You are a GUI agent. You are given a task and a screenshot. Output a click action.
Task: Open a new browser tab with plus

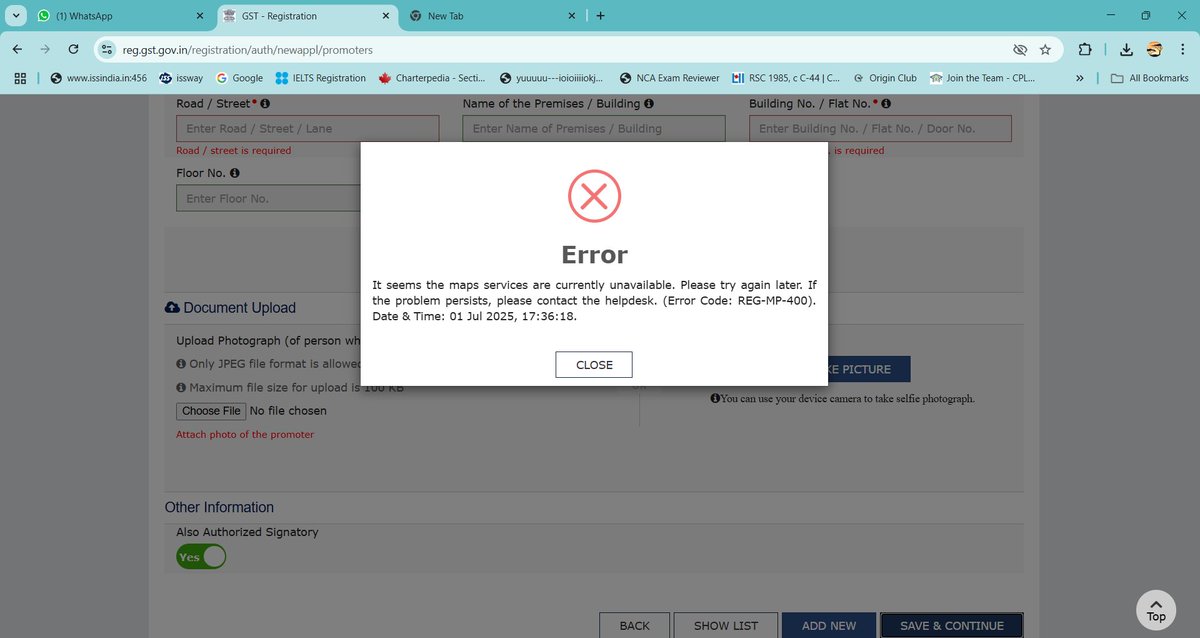point(600,16)
